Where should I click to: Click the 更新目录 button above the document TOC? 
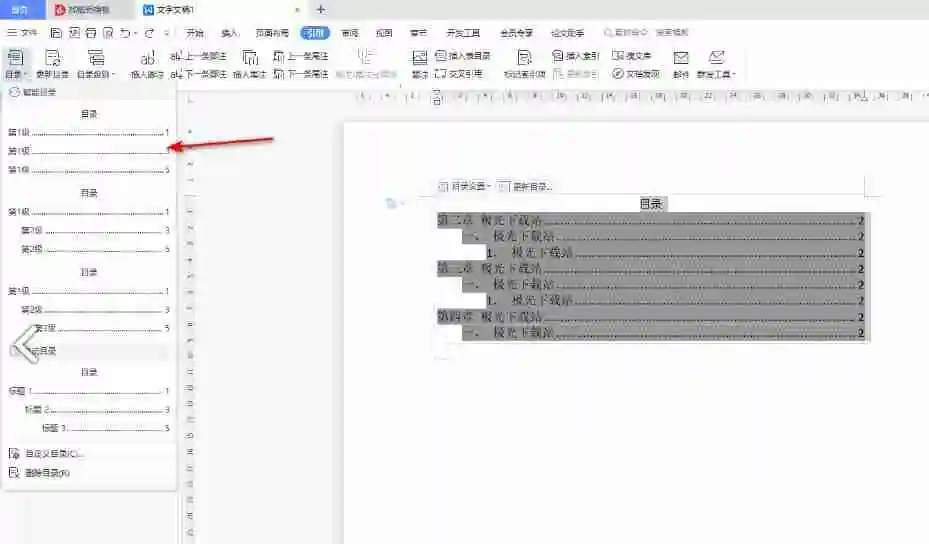point(525,187)
